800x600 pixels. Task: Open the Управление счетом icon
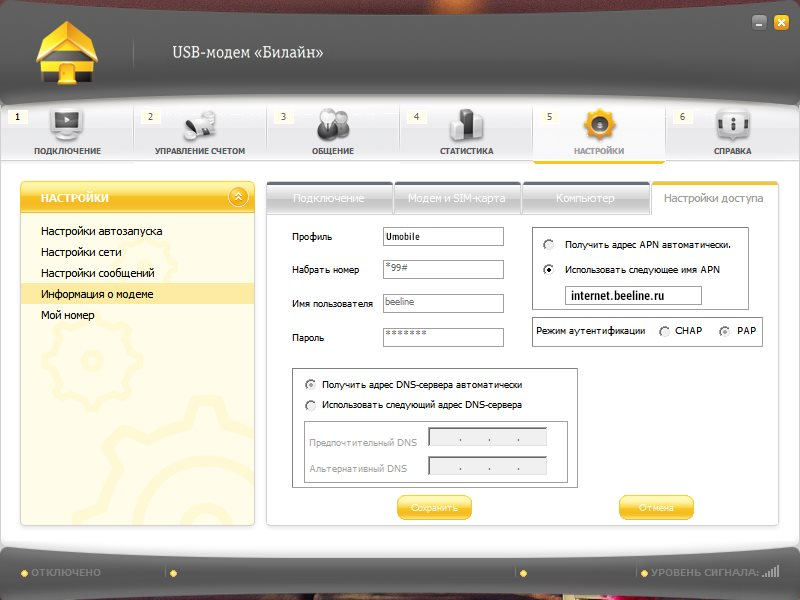(x=200, y=126)
